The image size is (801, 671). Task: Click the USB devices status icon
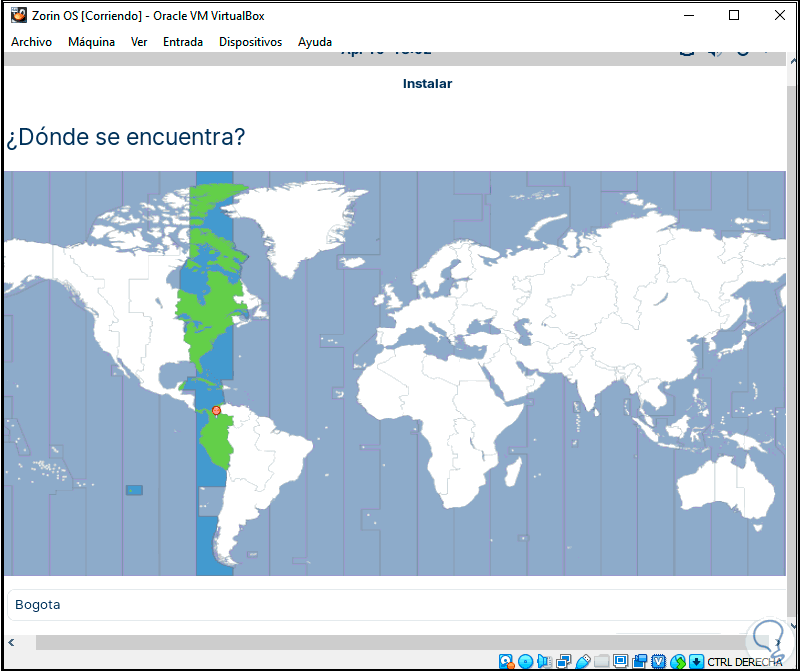pyautogui.click(x=582, y=661)
